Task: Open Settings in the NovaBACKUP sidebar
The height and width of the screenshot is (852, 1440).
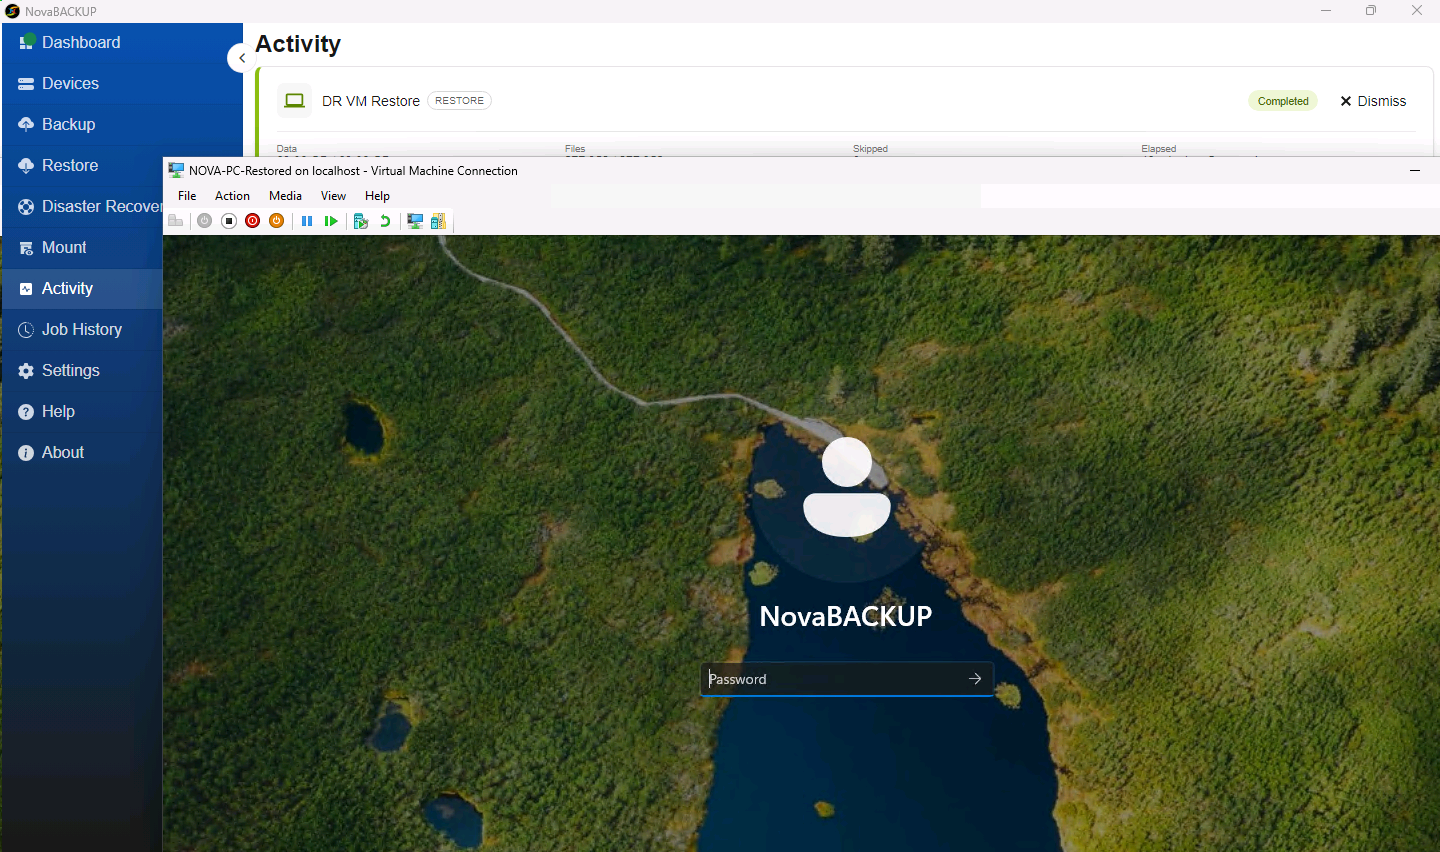Action: pyautogui.click(x=82, y=370)
